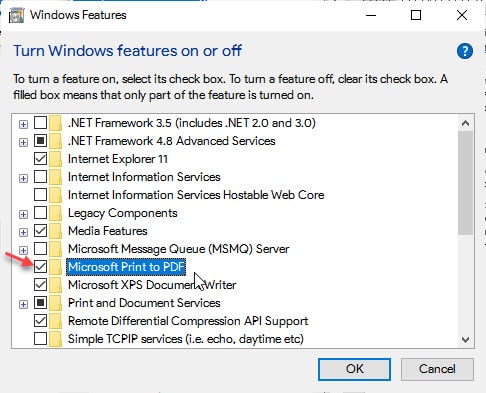
Task: Expand the Legacy Components node
Action: [x=23, y=214]
